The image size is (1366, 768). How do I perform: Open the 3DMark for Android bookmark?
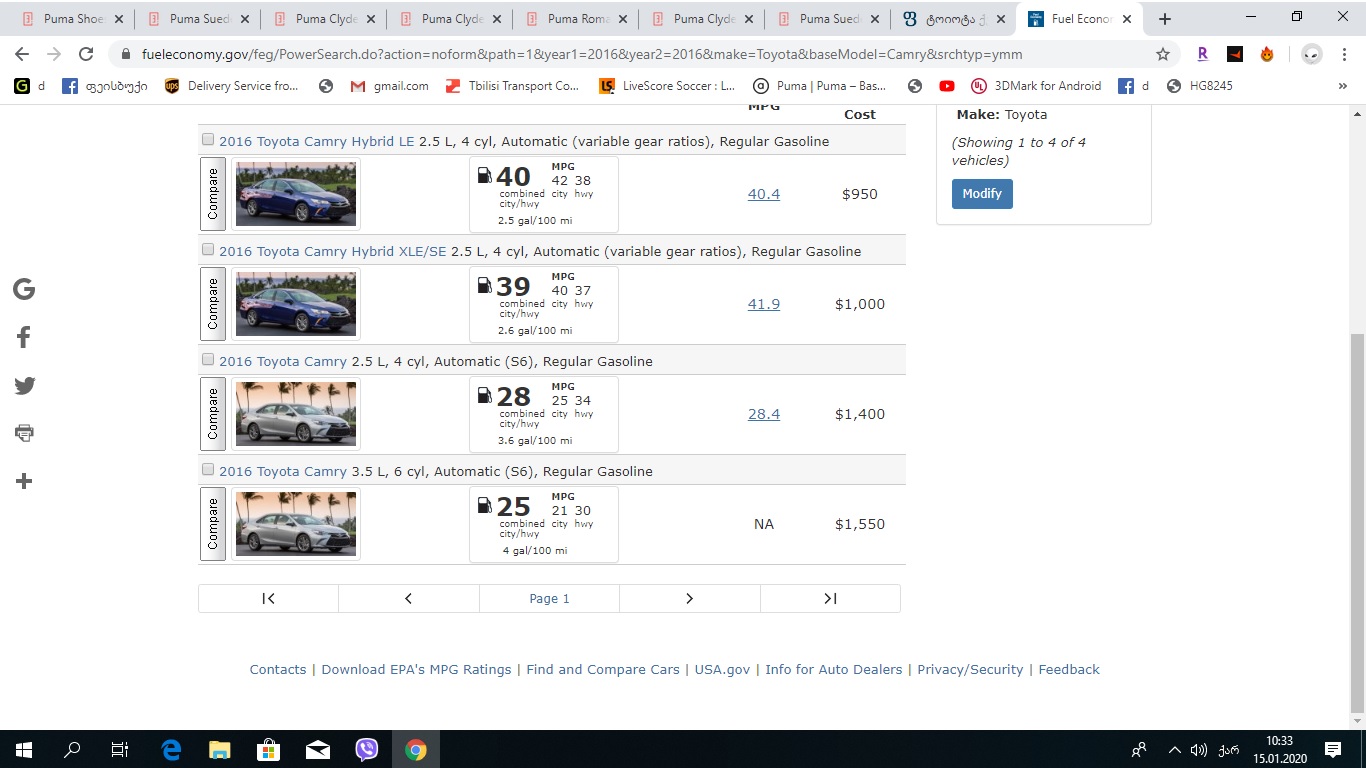point(1036,86)
